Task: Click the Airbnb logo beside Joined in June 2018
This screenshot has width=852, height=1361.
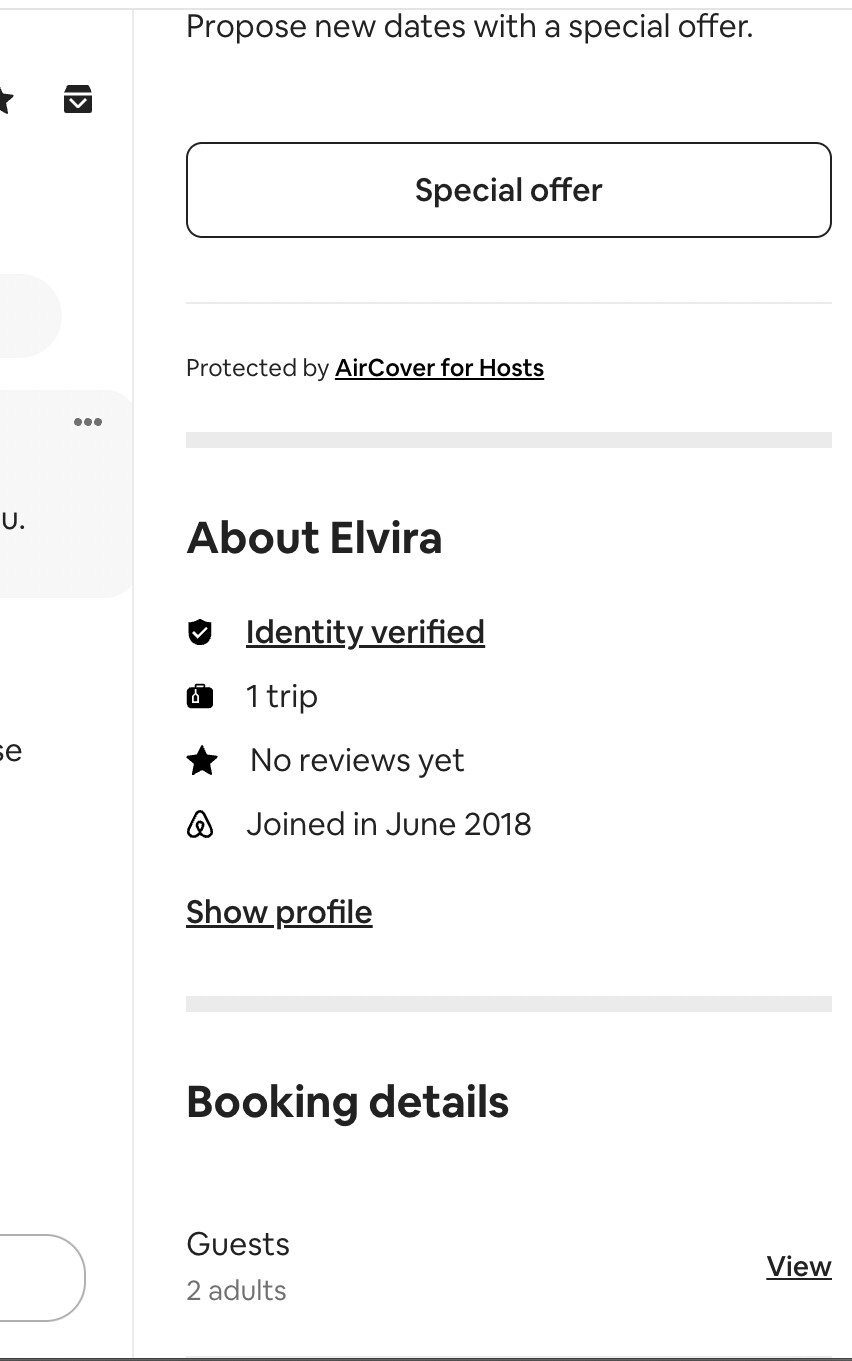Action: pyautogui.click(x=200, y=825)
